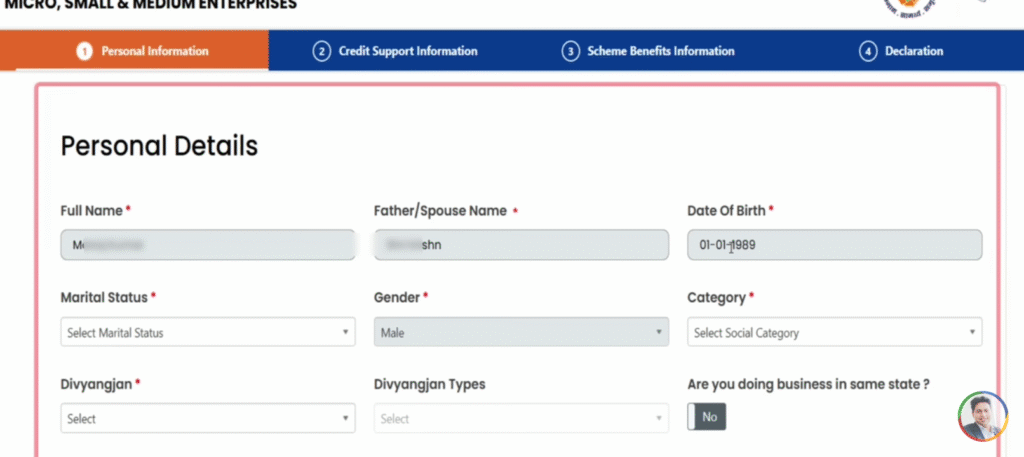Toggle the same state business switch
This screenshot has width=1024, height=457.
(707, 417)
